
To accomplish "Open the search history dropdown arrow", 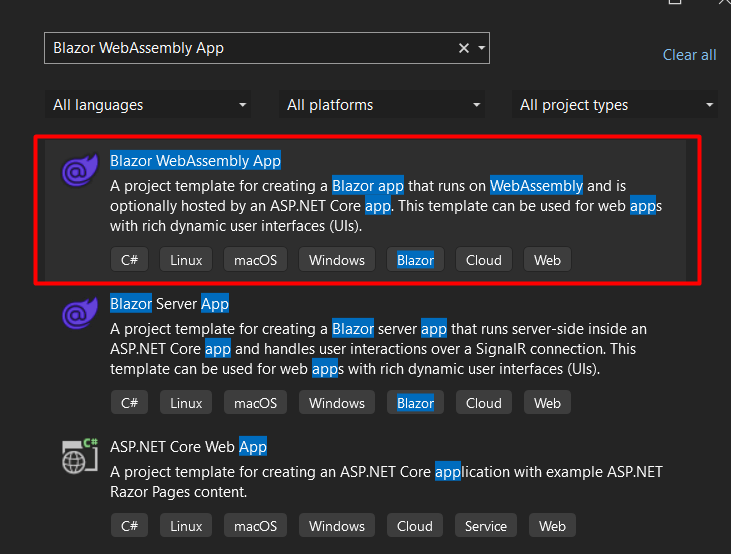I will click(x=482, y=48).
